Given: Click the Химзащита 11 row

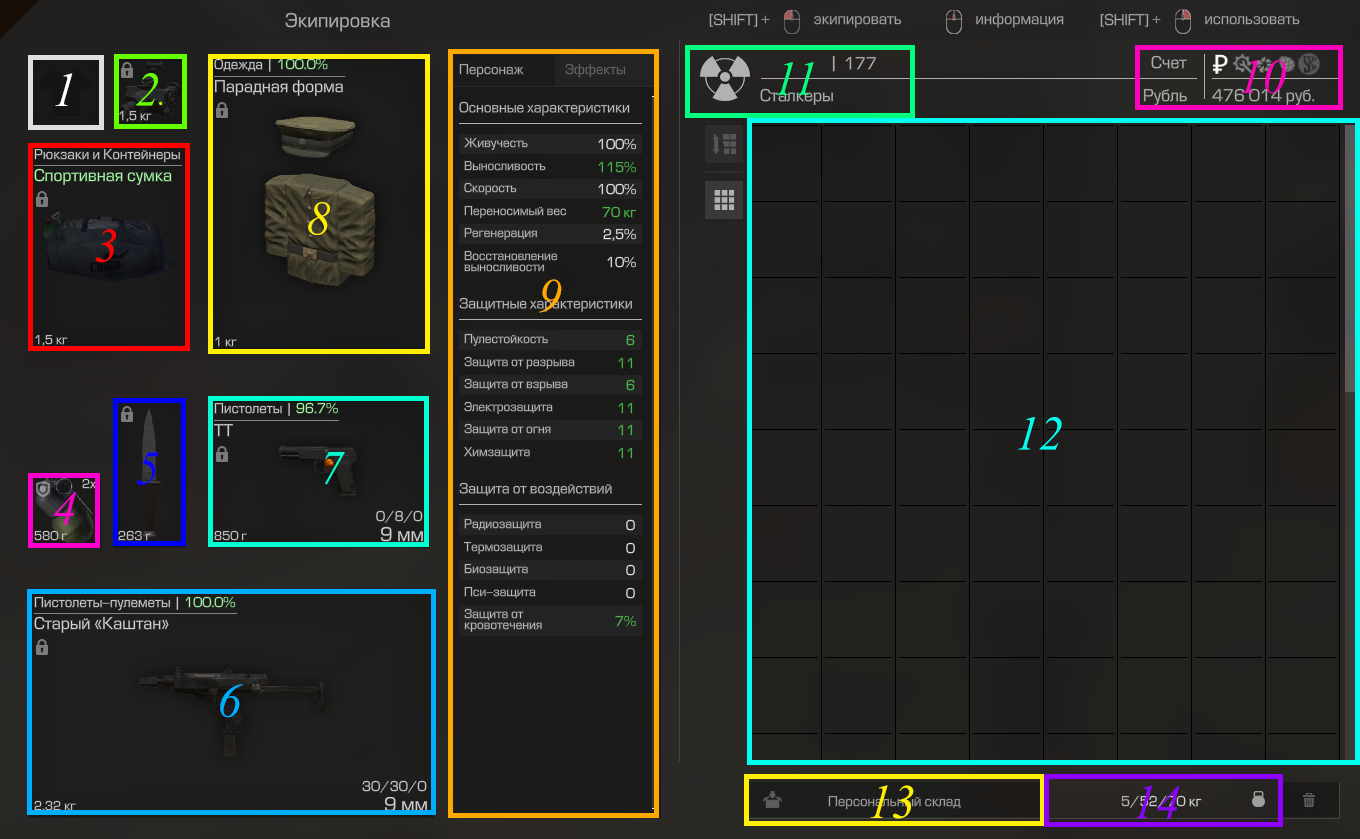Looking at the screenshot, I should tap(550, 453).
